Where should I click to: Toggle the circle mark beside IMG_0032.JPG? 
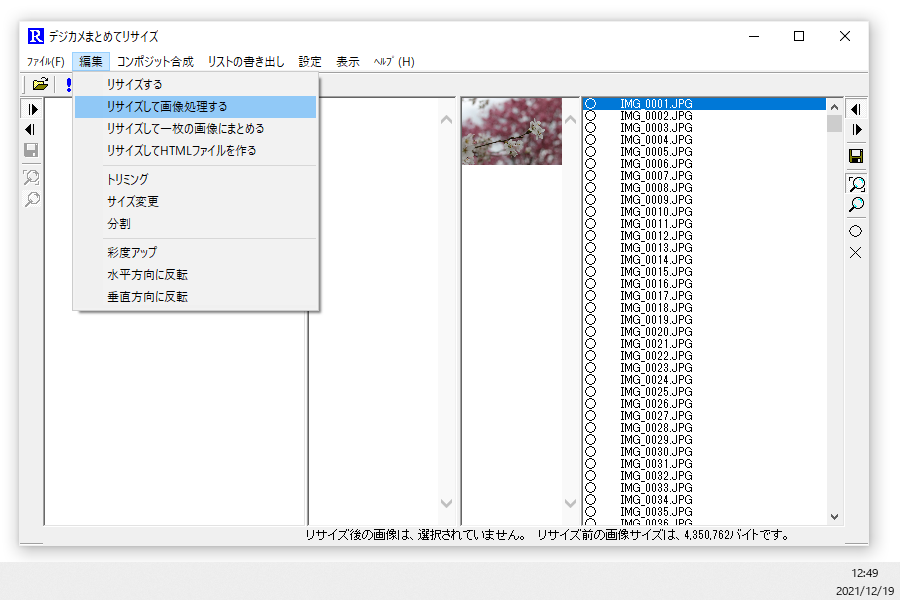coord(591,476)
